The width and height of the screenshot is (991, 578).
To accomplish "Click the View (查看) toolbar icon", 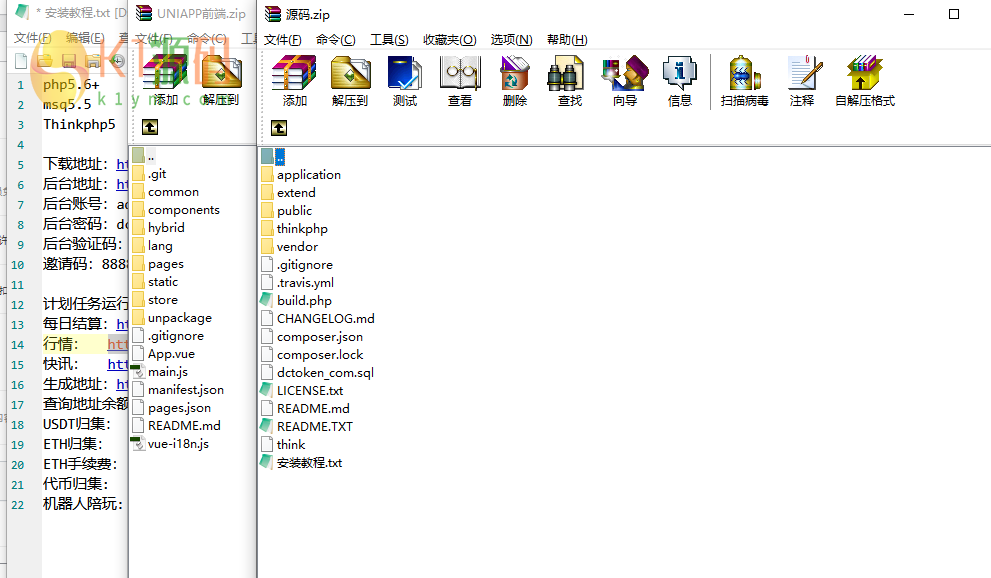I will point(459,73).
